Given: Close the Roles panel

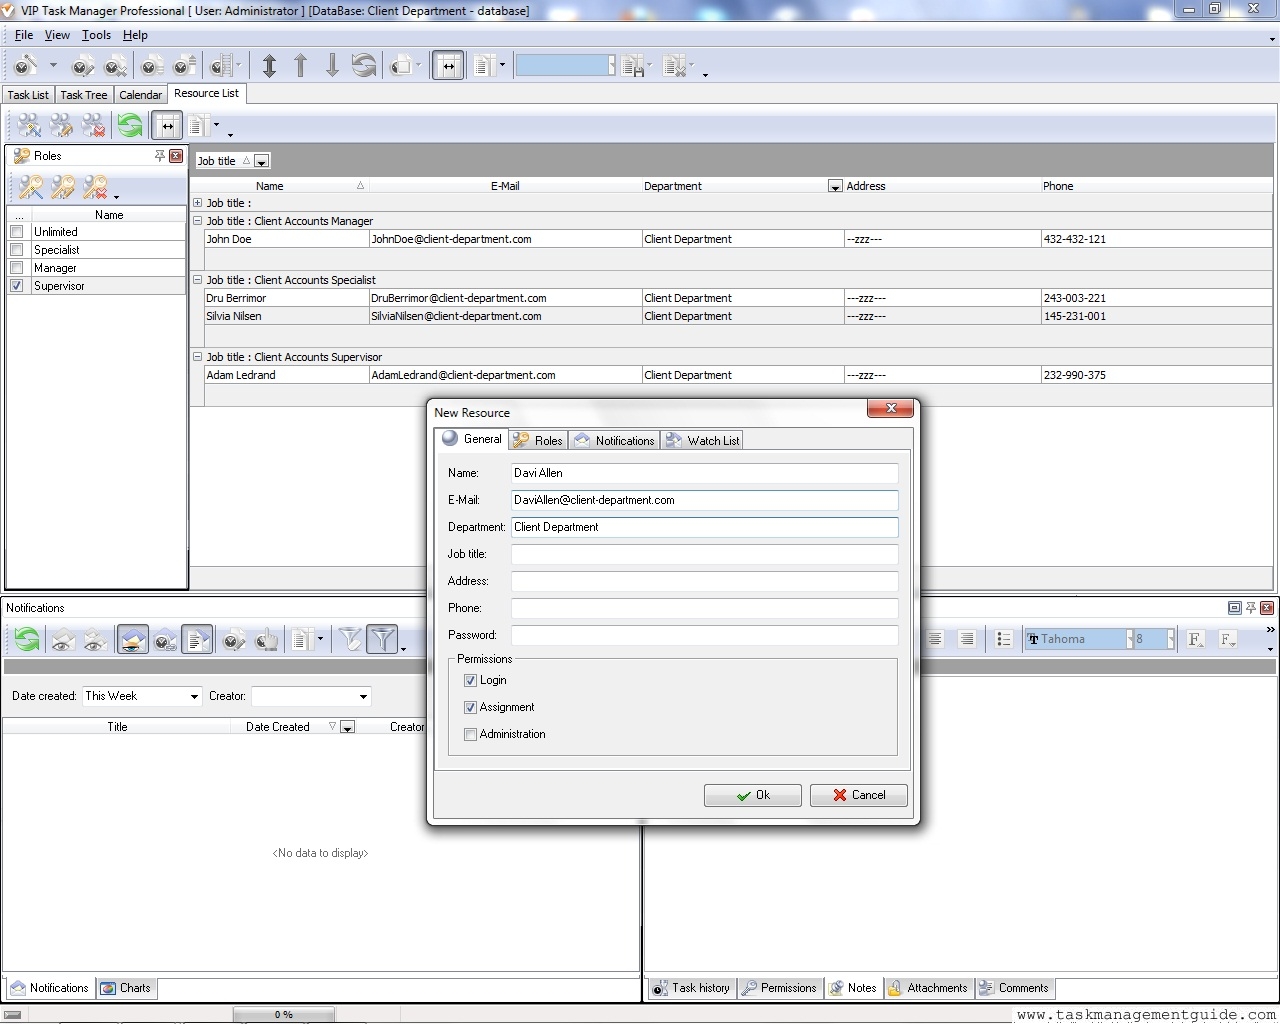Looking at the screenshot, I should tap(176, 156).
